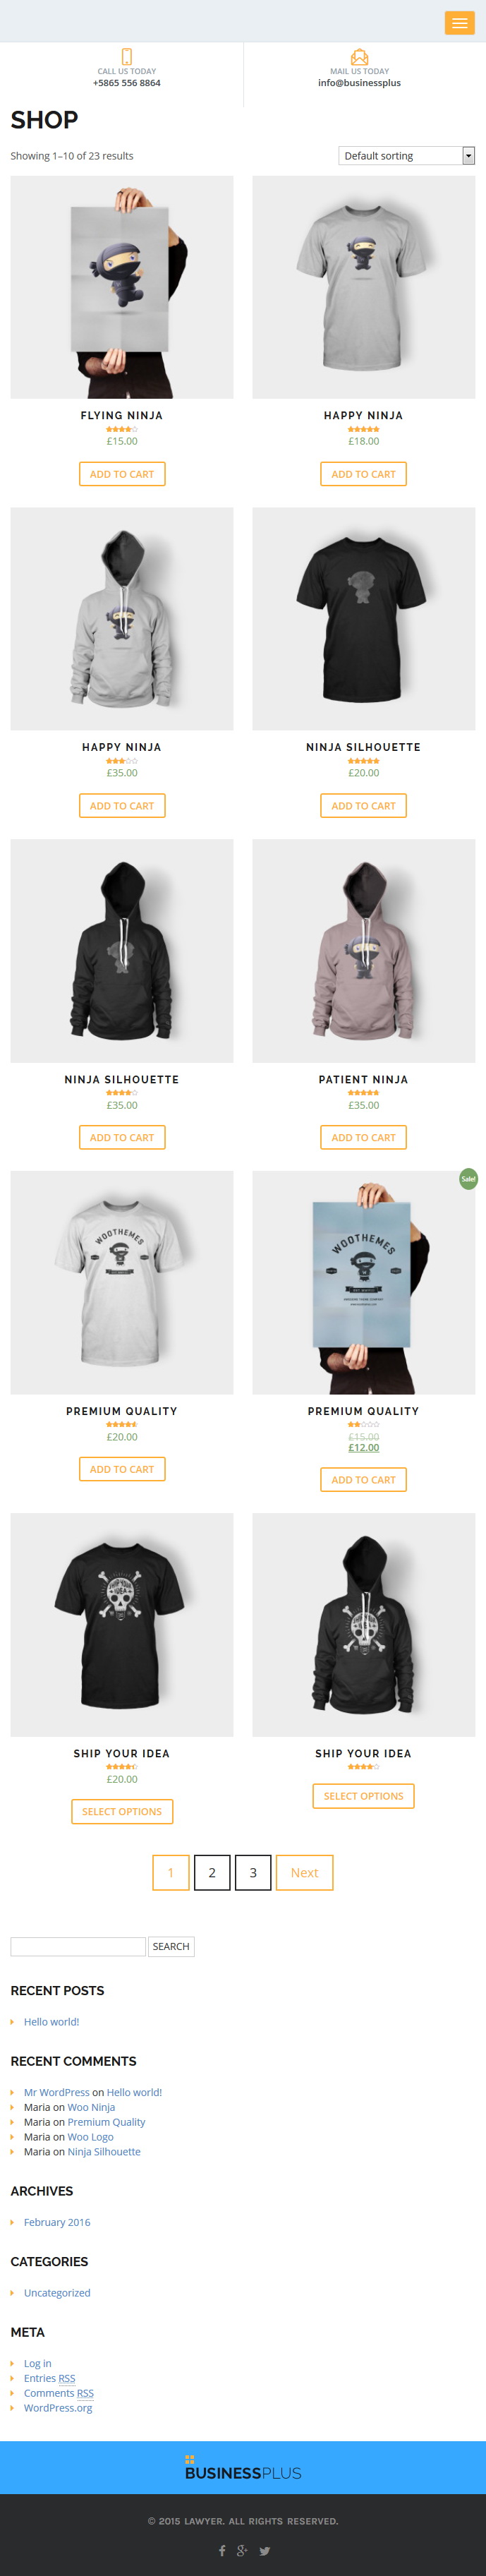This screenshot has height=2576, width=486.
Task: Open the Hello world! recent post
Action: tap(51, 2021)
